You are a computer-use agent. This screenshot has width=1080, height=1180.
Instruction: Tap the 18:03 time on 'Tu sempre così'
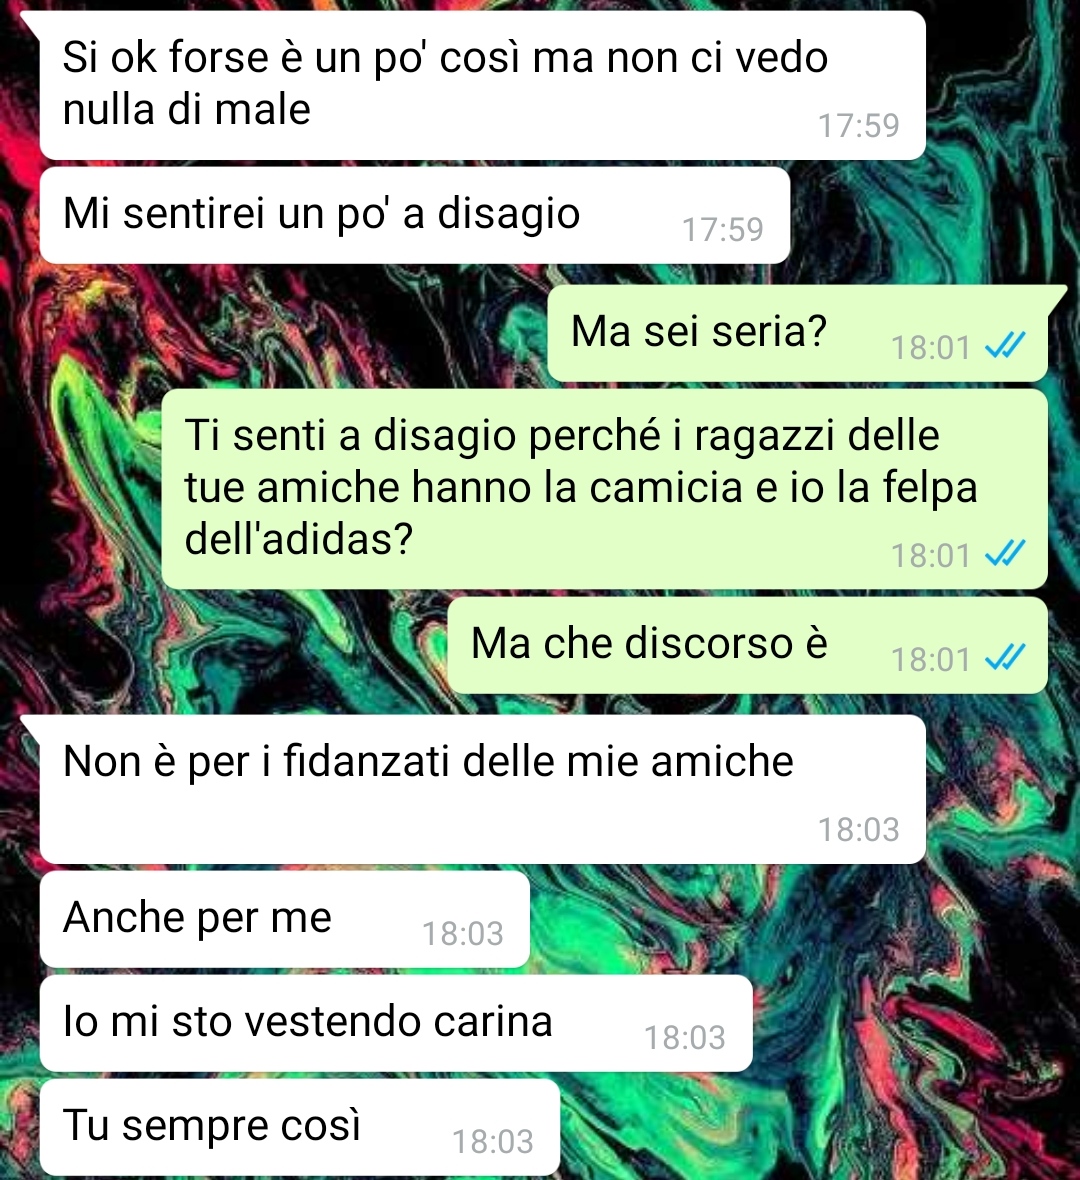[493, 1142]
